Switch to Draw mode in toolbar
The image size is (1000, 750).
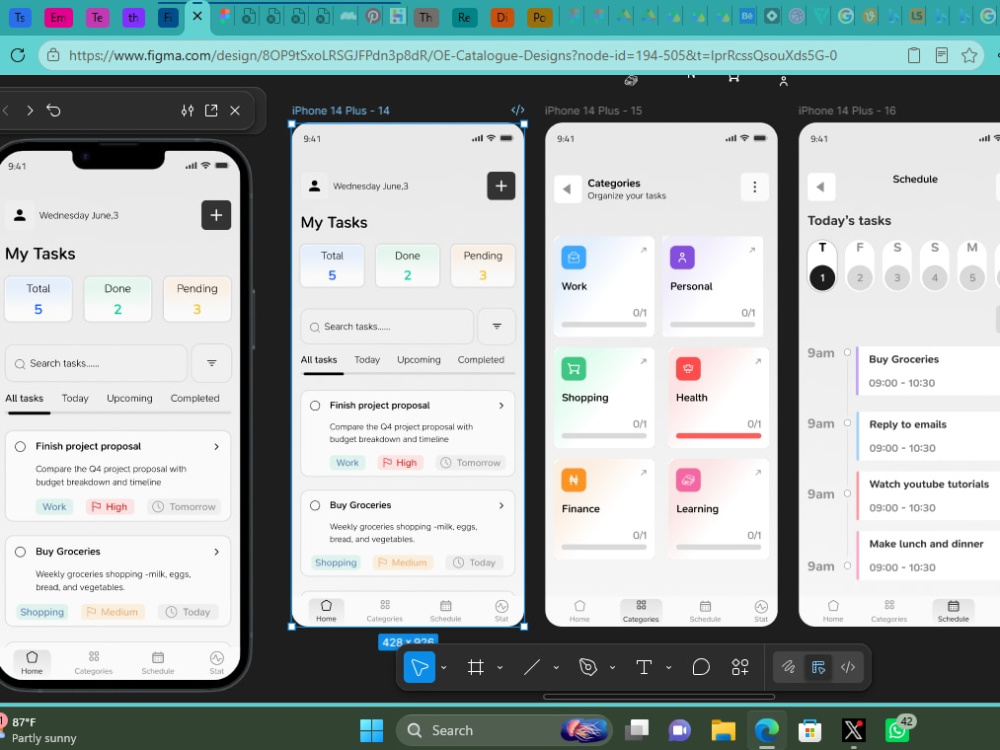[x=789, y=667]
